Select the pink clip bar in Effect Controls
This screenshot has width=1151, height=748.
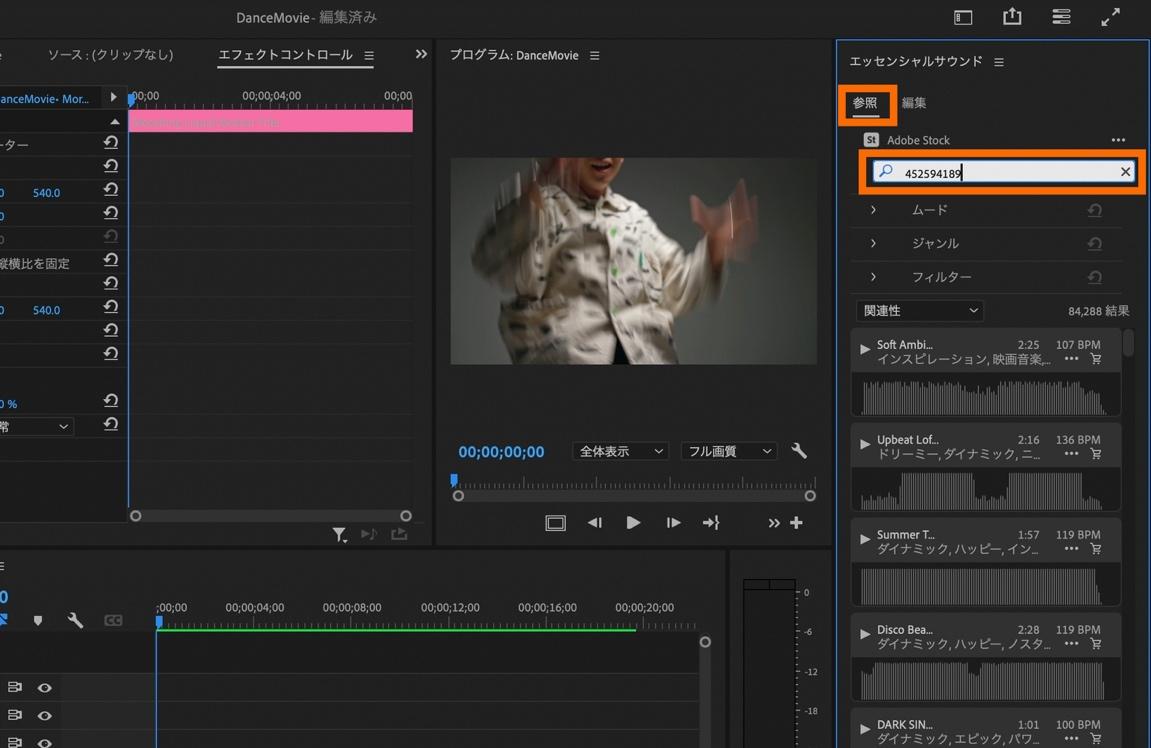click(271, 121)
